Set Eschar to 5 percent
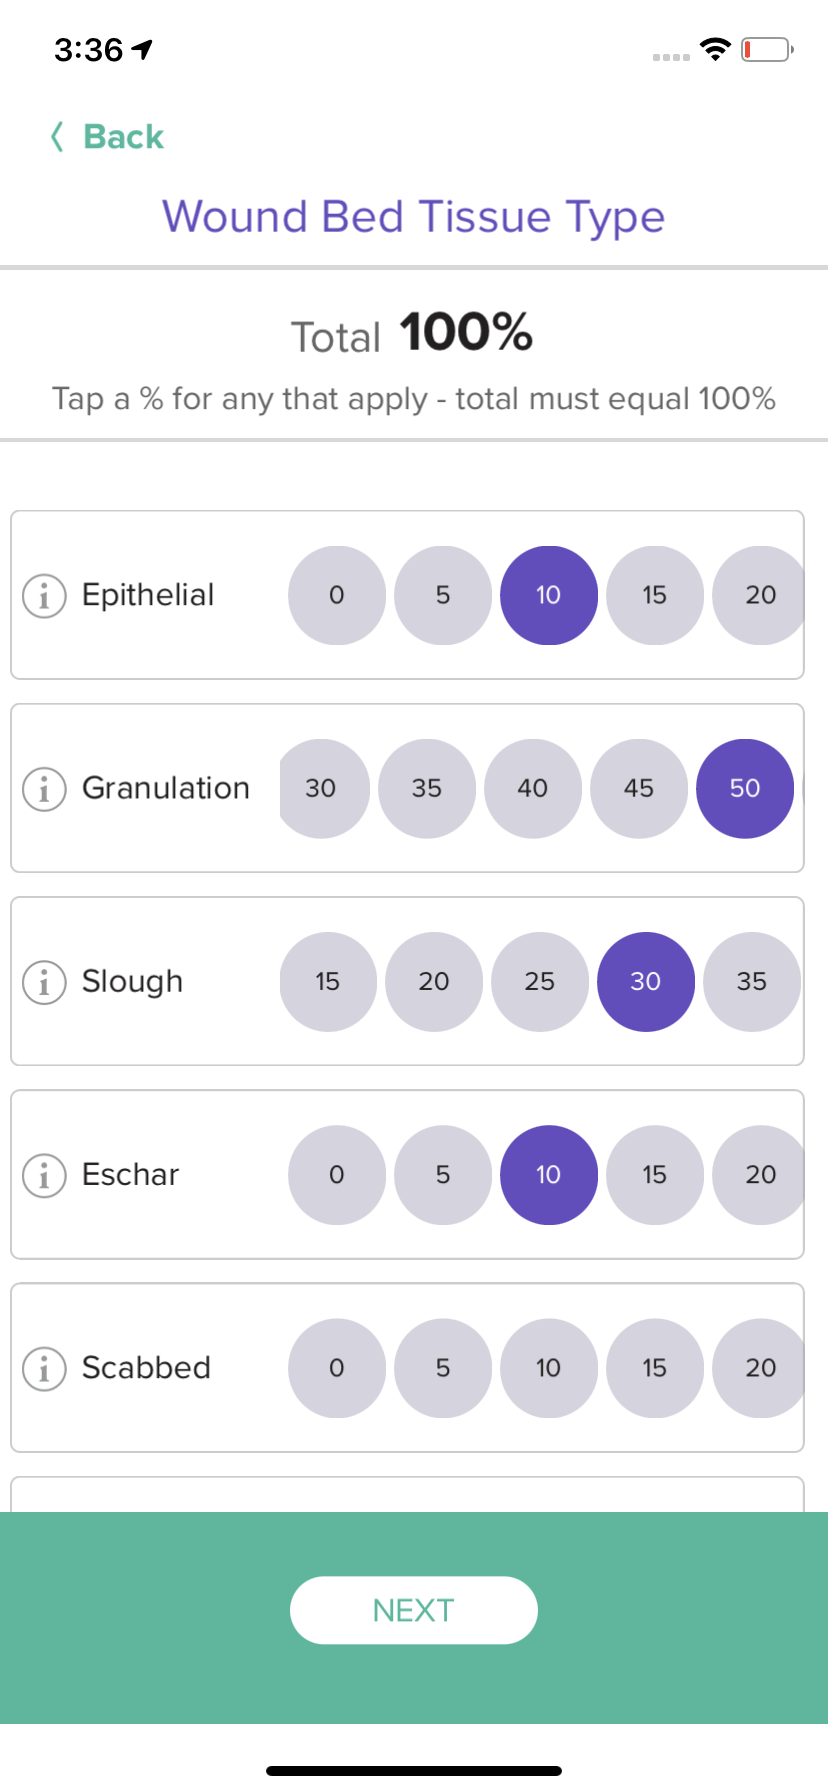Viewport: 828px width, 1792px height. (x=443, y=1174)
